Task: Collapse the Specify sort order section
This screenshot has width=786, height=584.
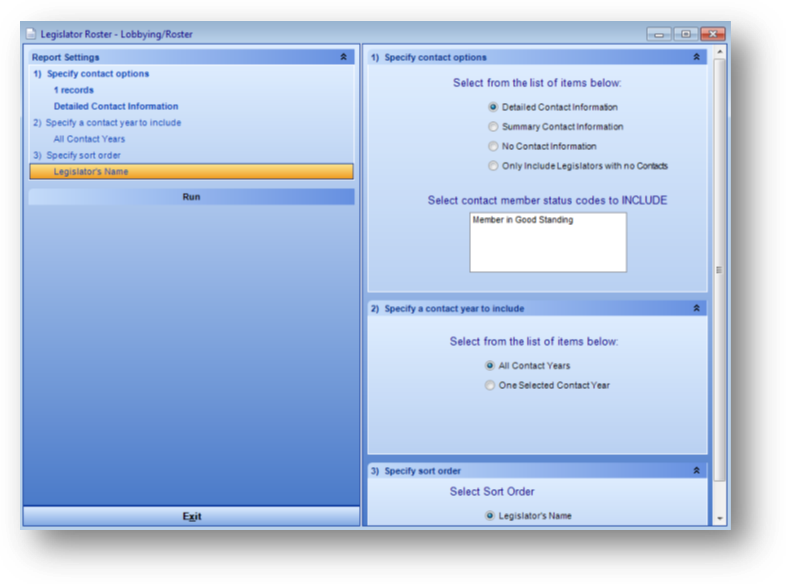Action: pyautogui.click(x=696, y=471)
